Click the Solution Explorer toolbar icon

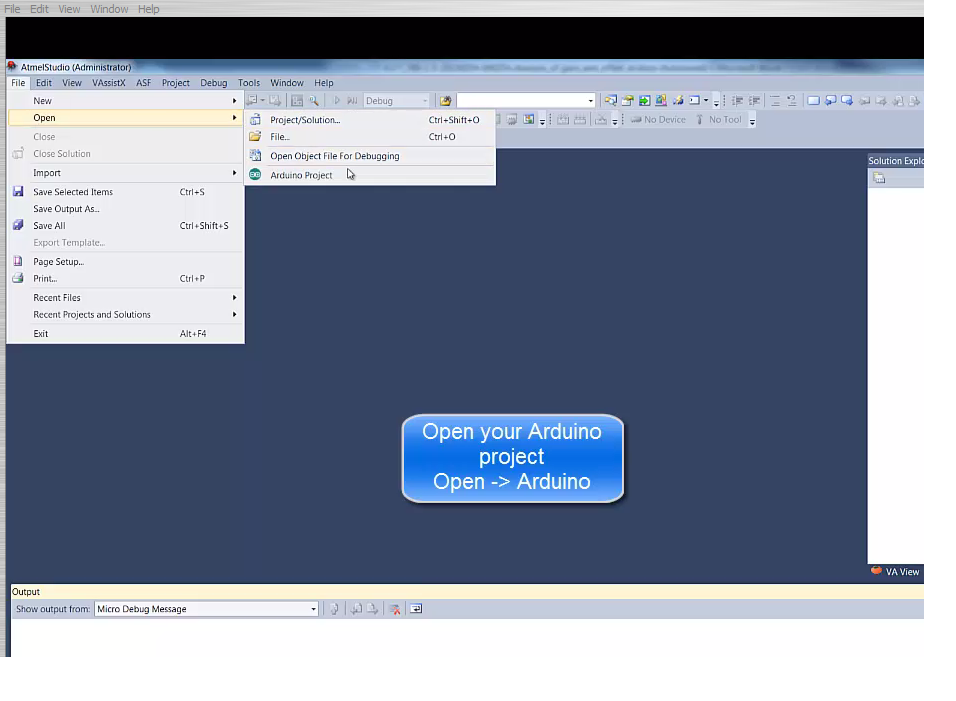(610, 101)
